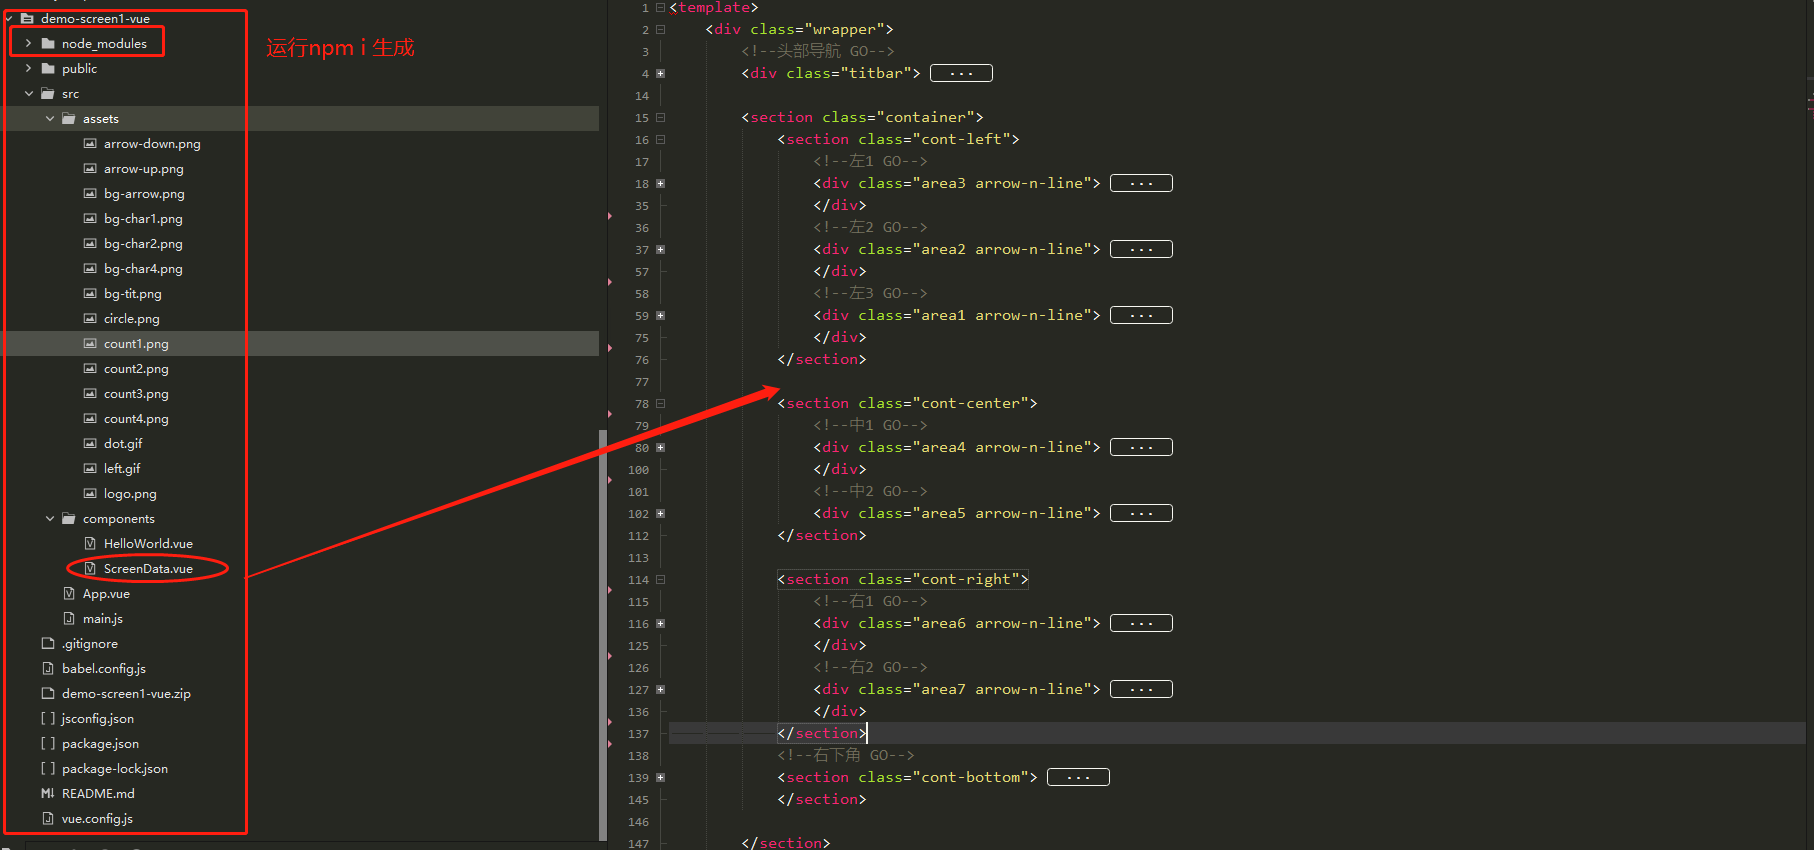Click the file tree vertical scrollbar
The image size is (1814, 850).
[602, 630]
